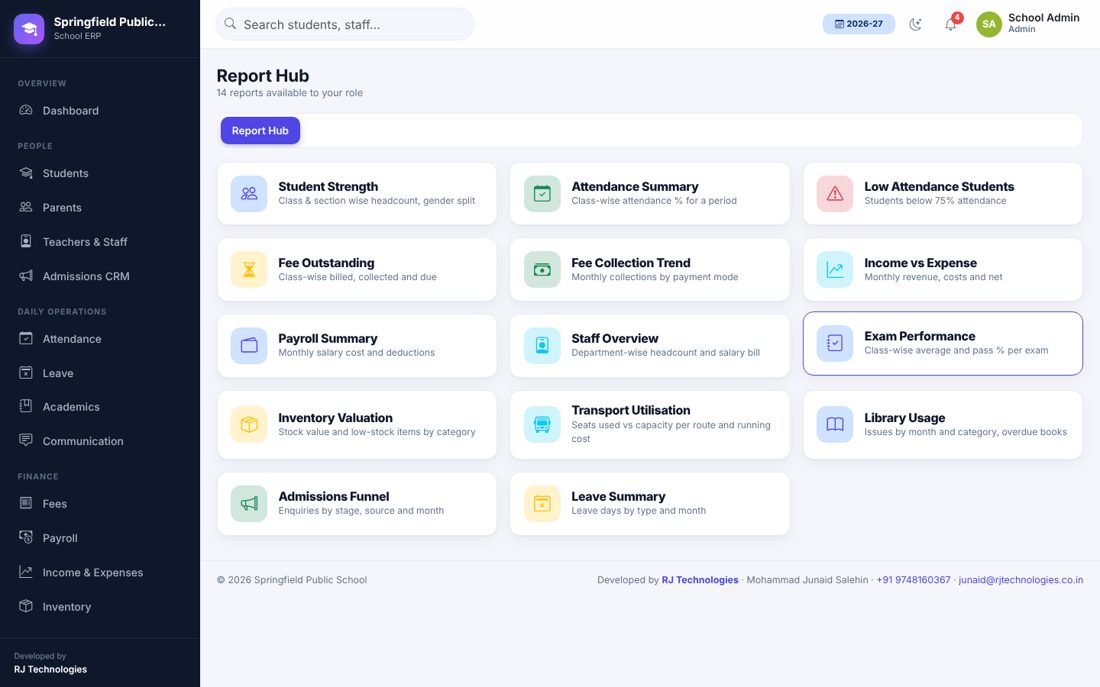Click the Fee Outstanding hourglass icon

(249, 269)
